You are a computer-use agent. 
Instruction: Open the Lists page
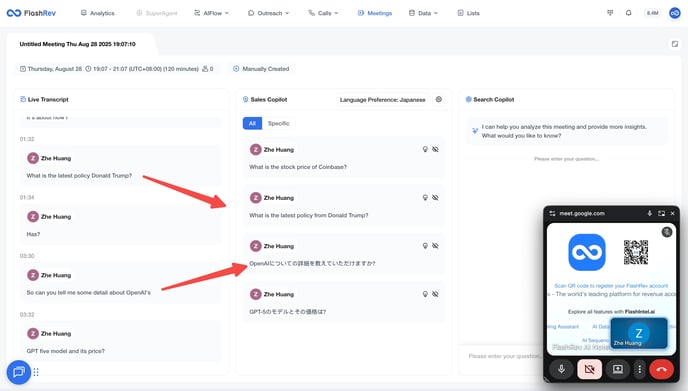469,13
